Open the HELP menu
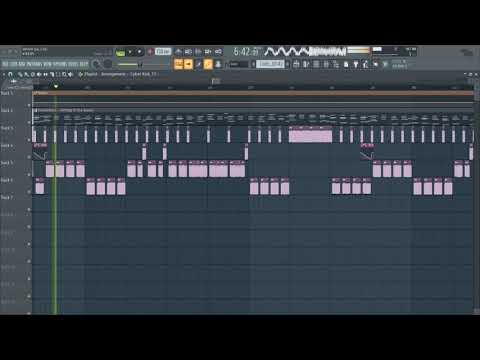Screen dimensions: 480x360 [83, 64]
